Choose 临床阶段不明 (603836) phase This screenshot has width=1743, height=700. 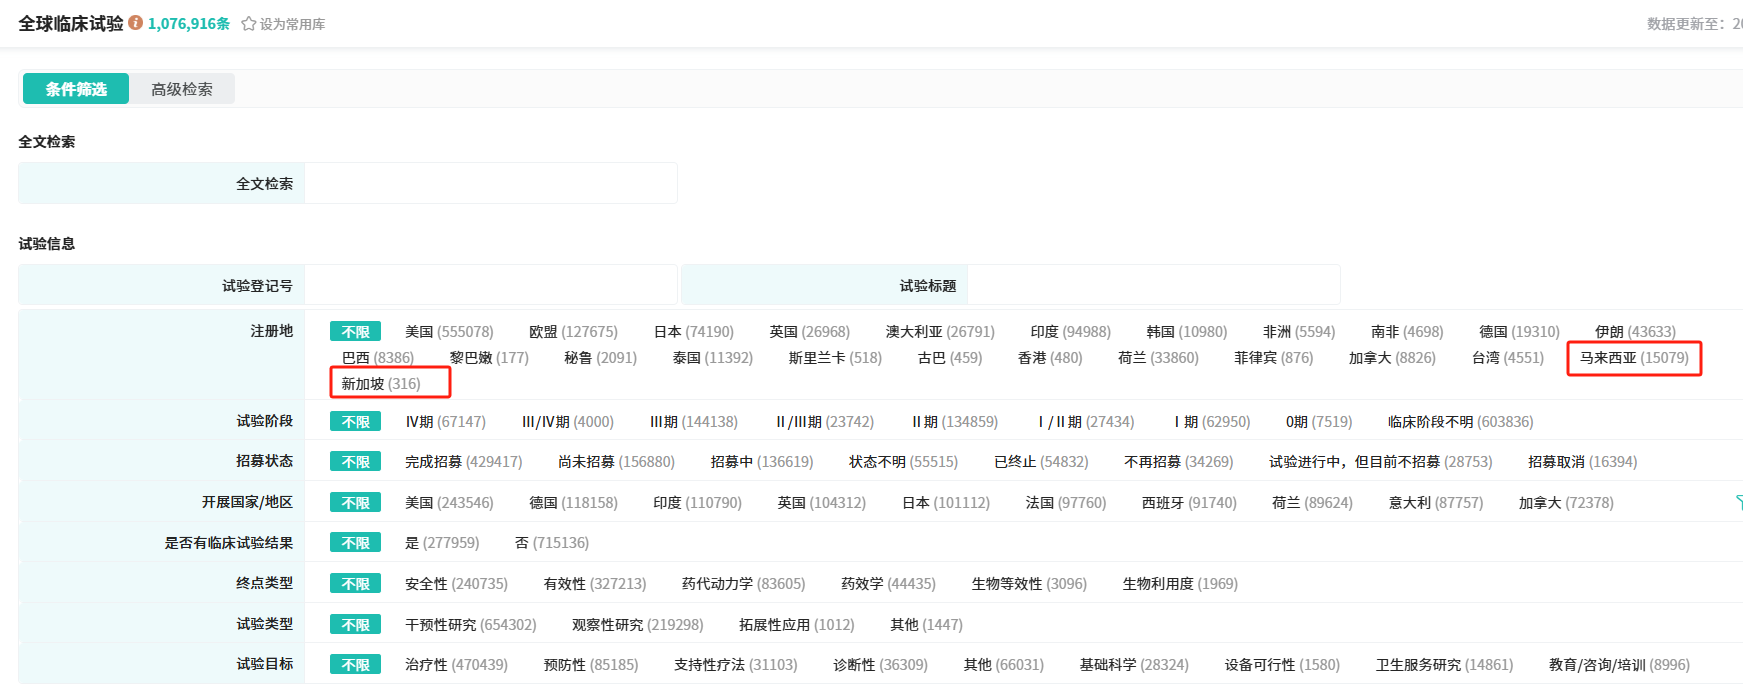point(1460,422)
